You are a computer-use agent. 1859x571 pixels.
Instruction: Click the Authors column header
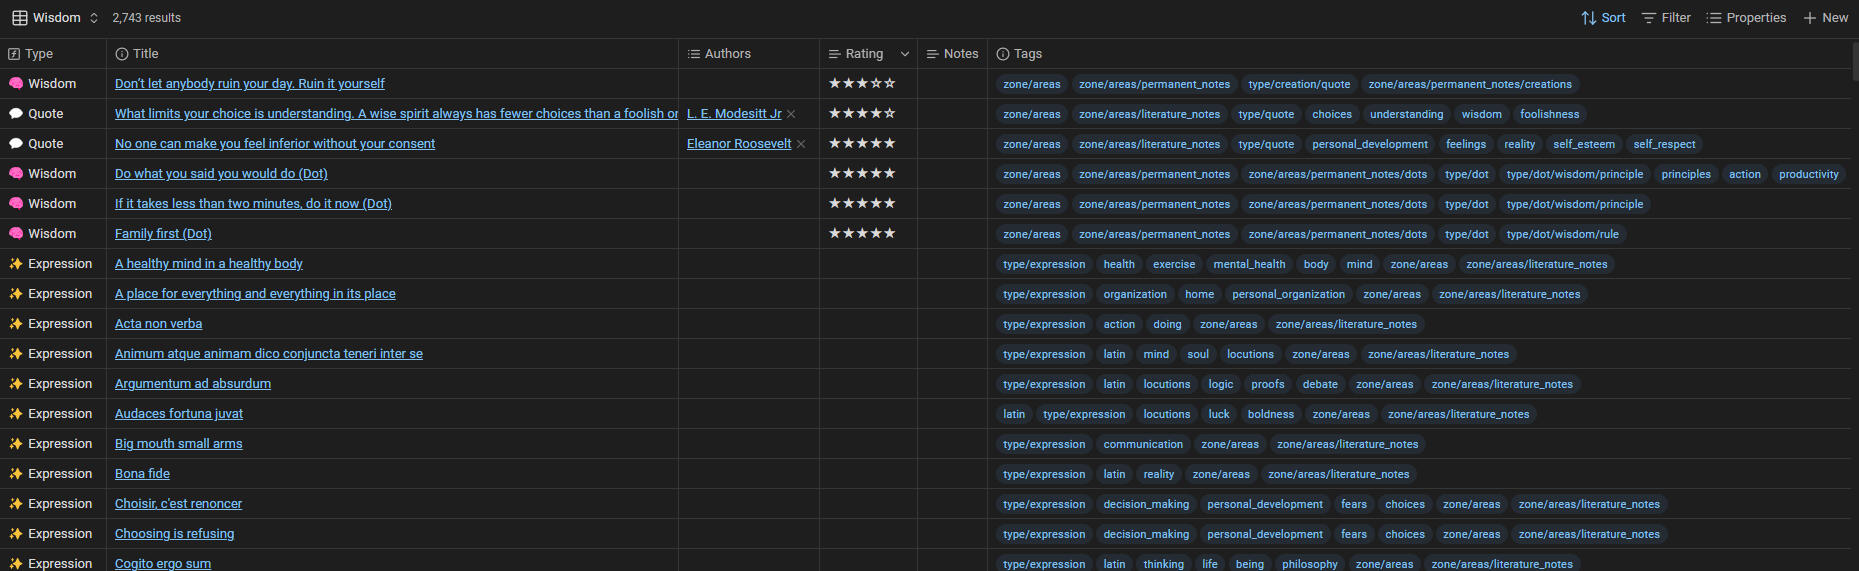727,54
